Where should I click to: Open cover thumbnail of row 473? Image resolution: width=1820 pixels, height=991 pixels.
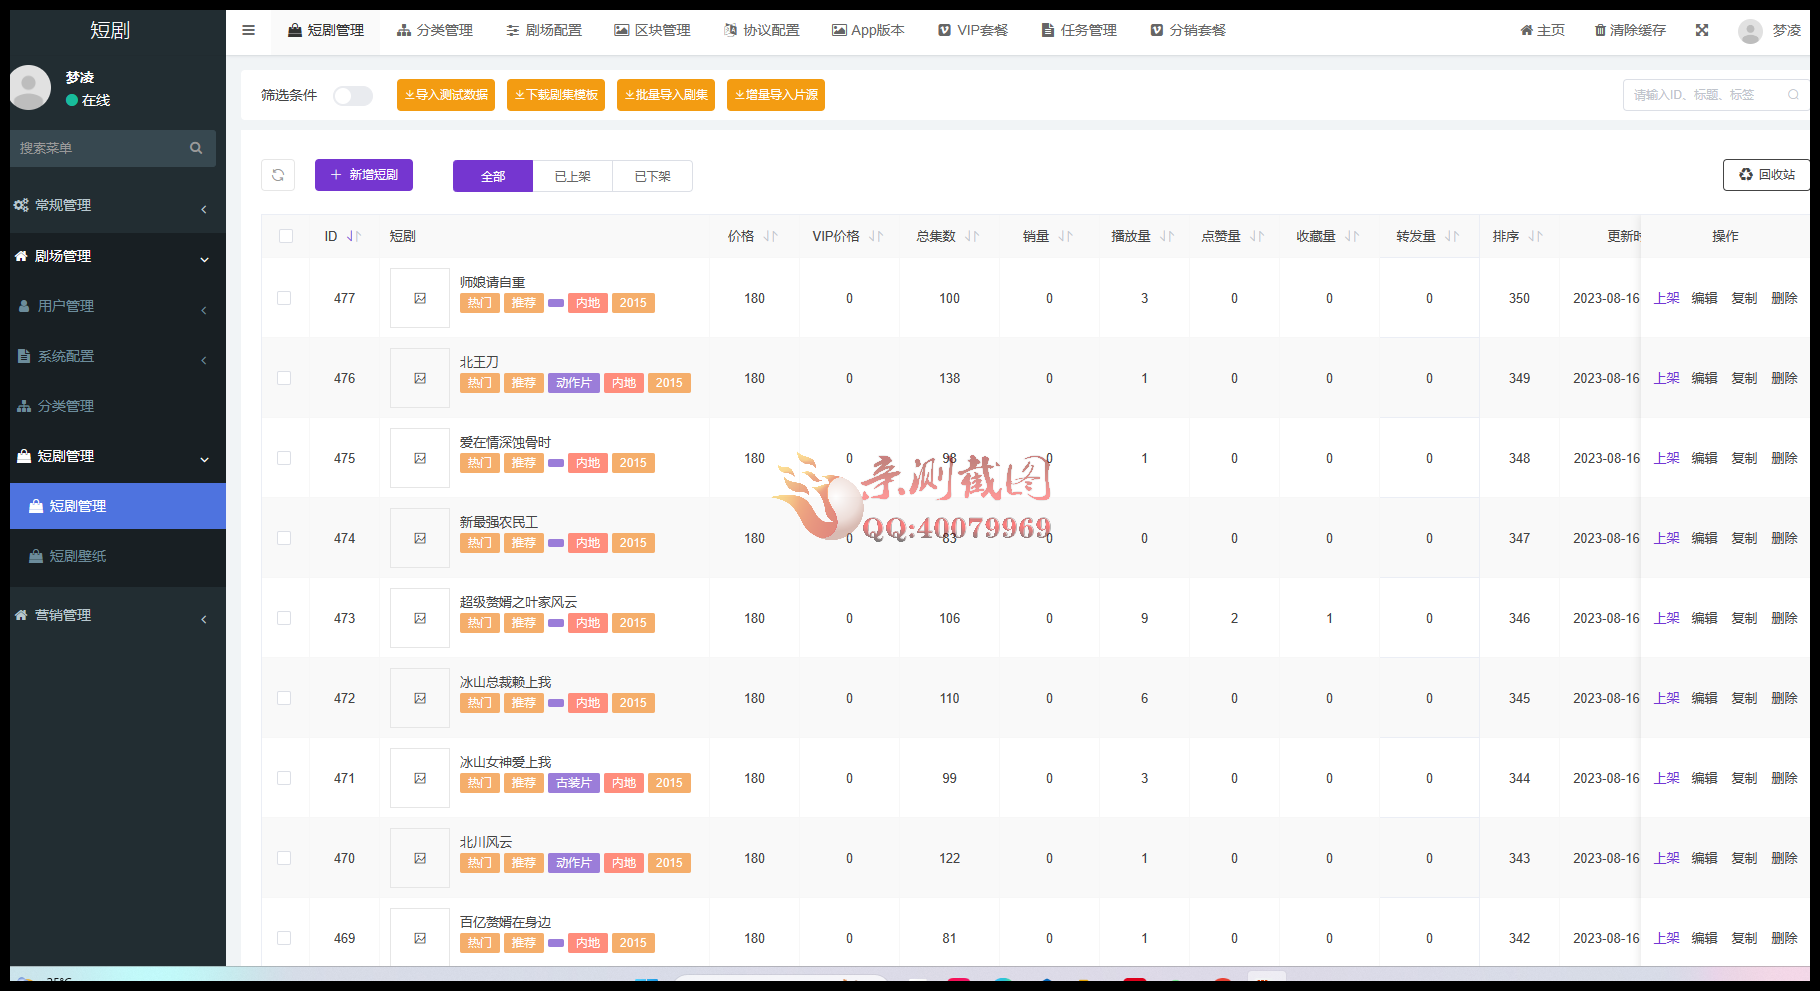pyautogui.click(x=420, y=618)
